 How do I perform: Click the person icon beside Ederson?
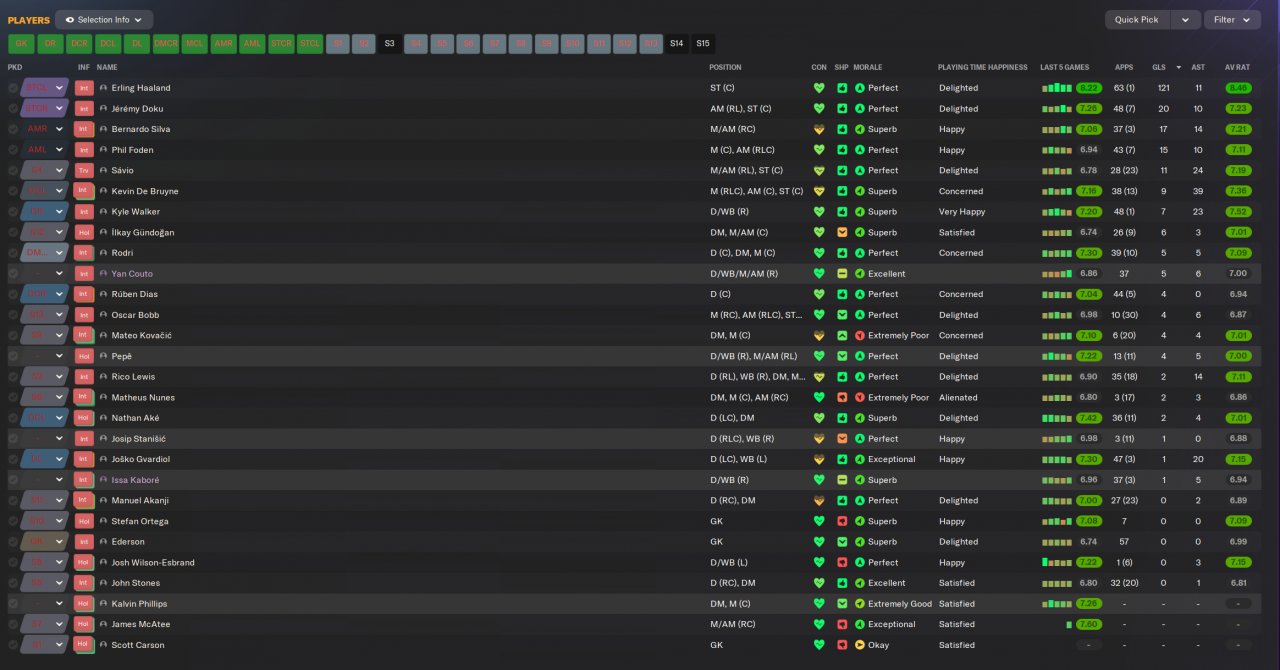(103, 542)
